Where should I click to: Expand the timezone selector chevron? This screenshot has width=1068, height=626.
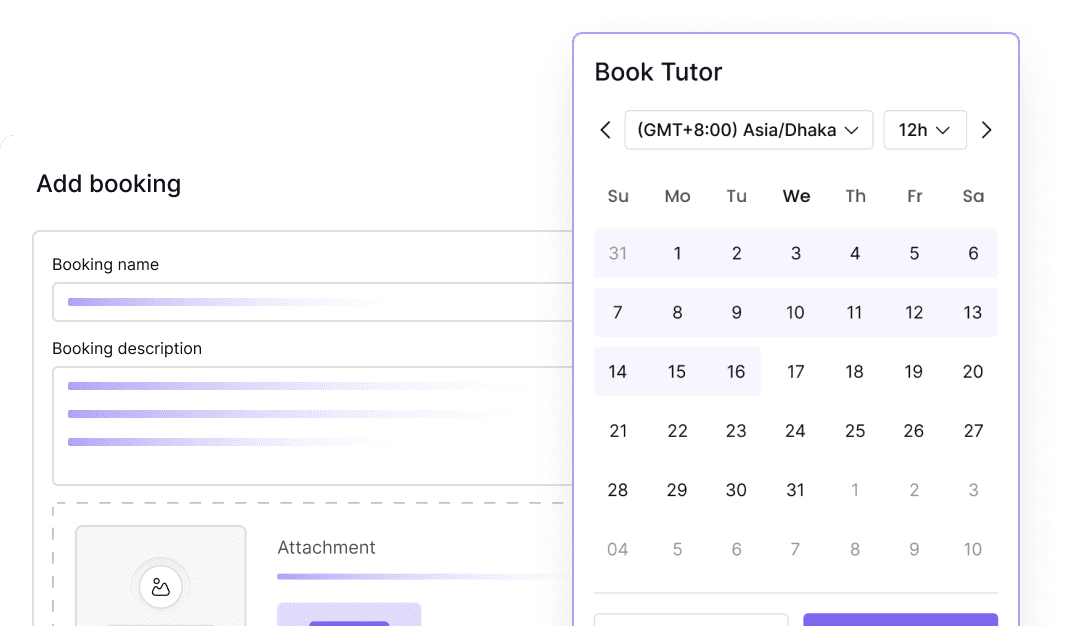tap(852, 129)
